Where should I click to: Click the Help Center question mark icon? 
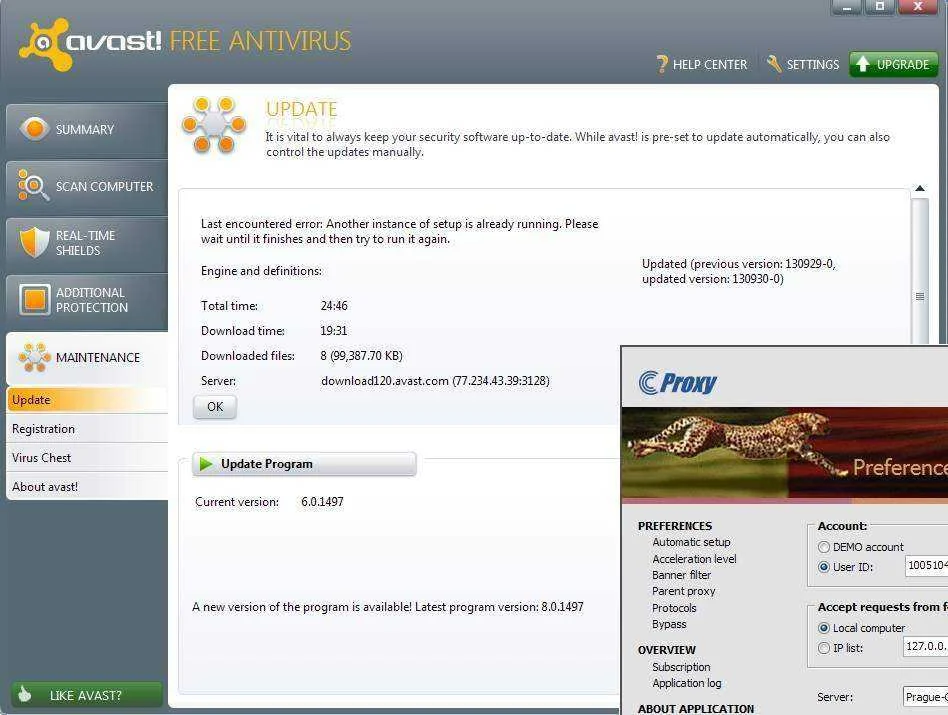tap(662, 64)
